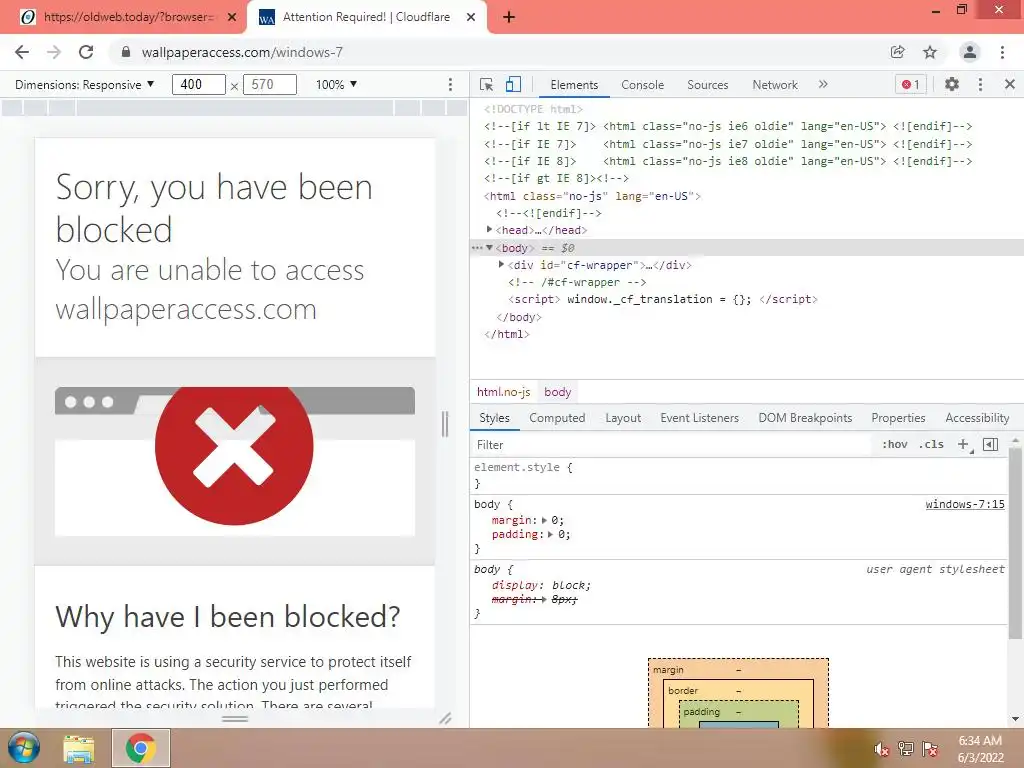This screenshot has width=1024, height=768.
Task: Open the Styles pane tab
Action: (494, 418)
